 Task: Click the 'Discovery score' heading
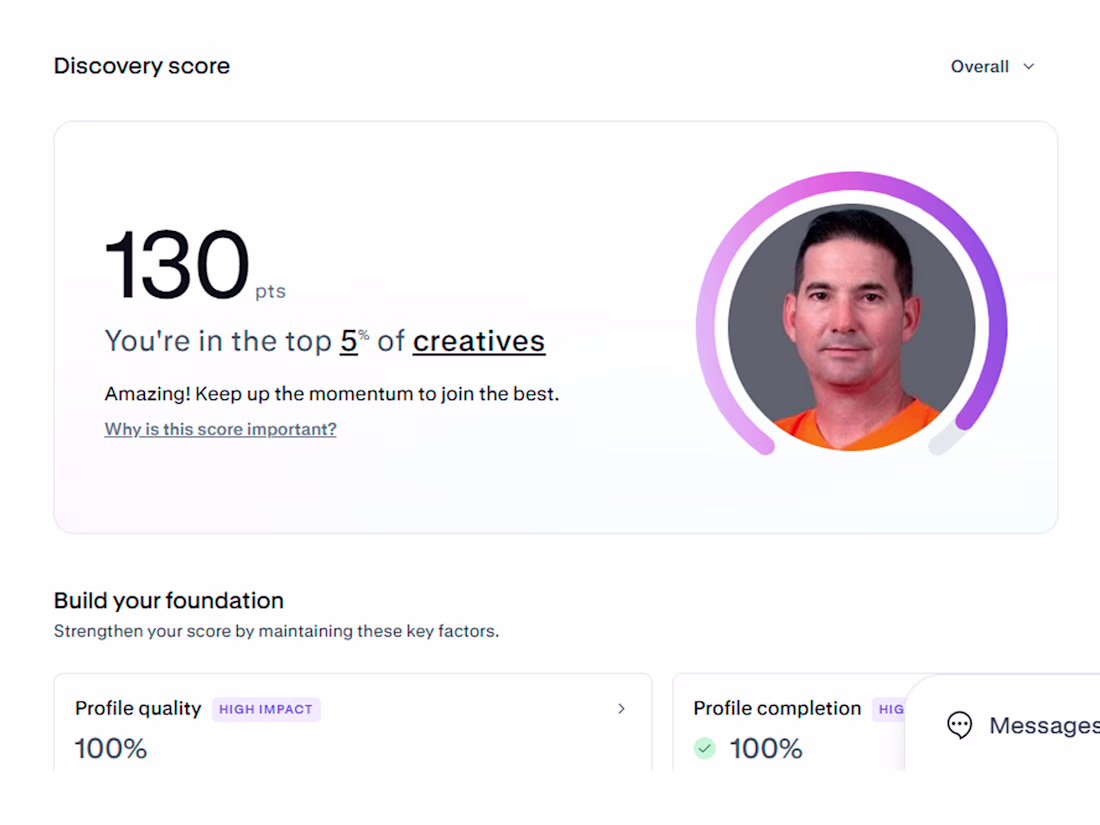pyautogui.click(x=142, y=66)
